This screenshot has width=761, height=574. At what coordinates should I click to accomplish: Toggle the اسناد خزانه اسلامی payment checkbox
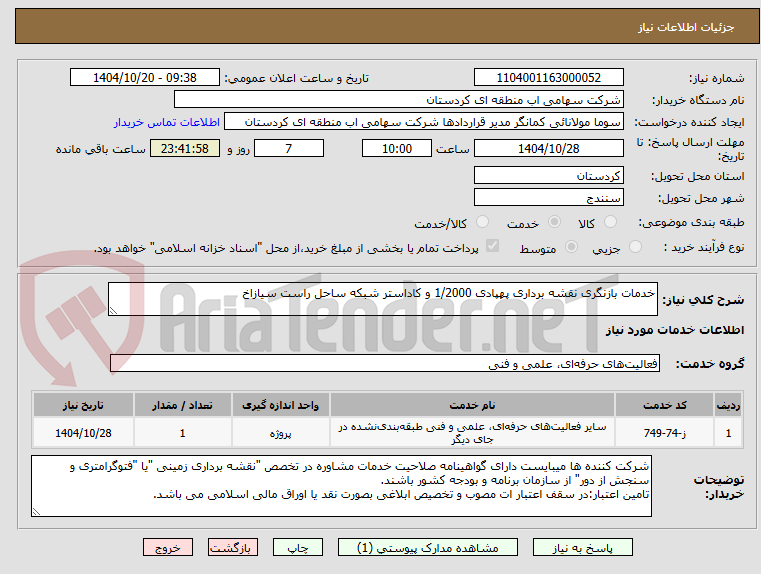(492, 246)
